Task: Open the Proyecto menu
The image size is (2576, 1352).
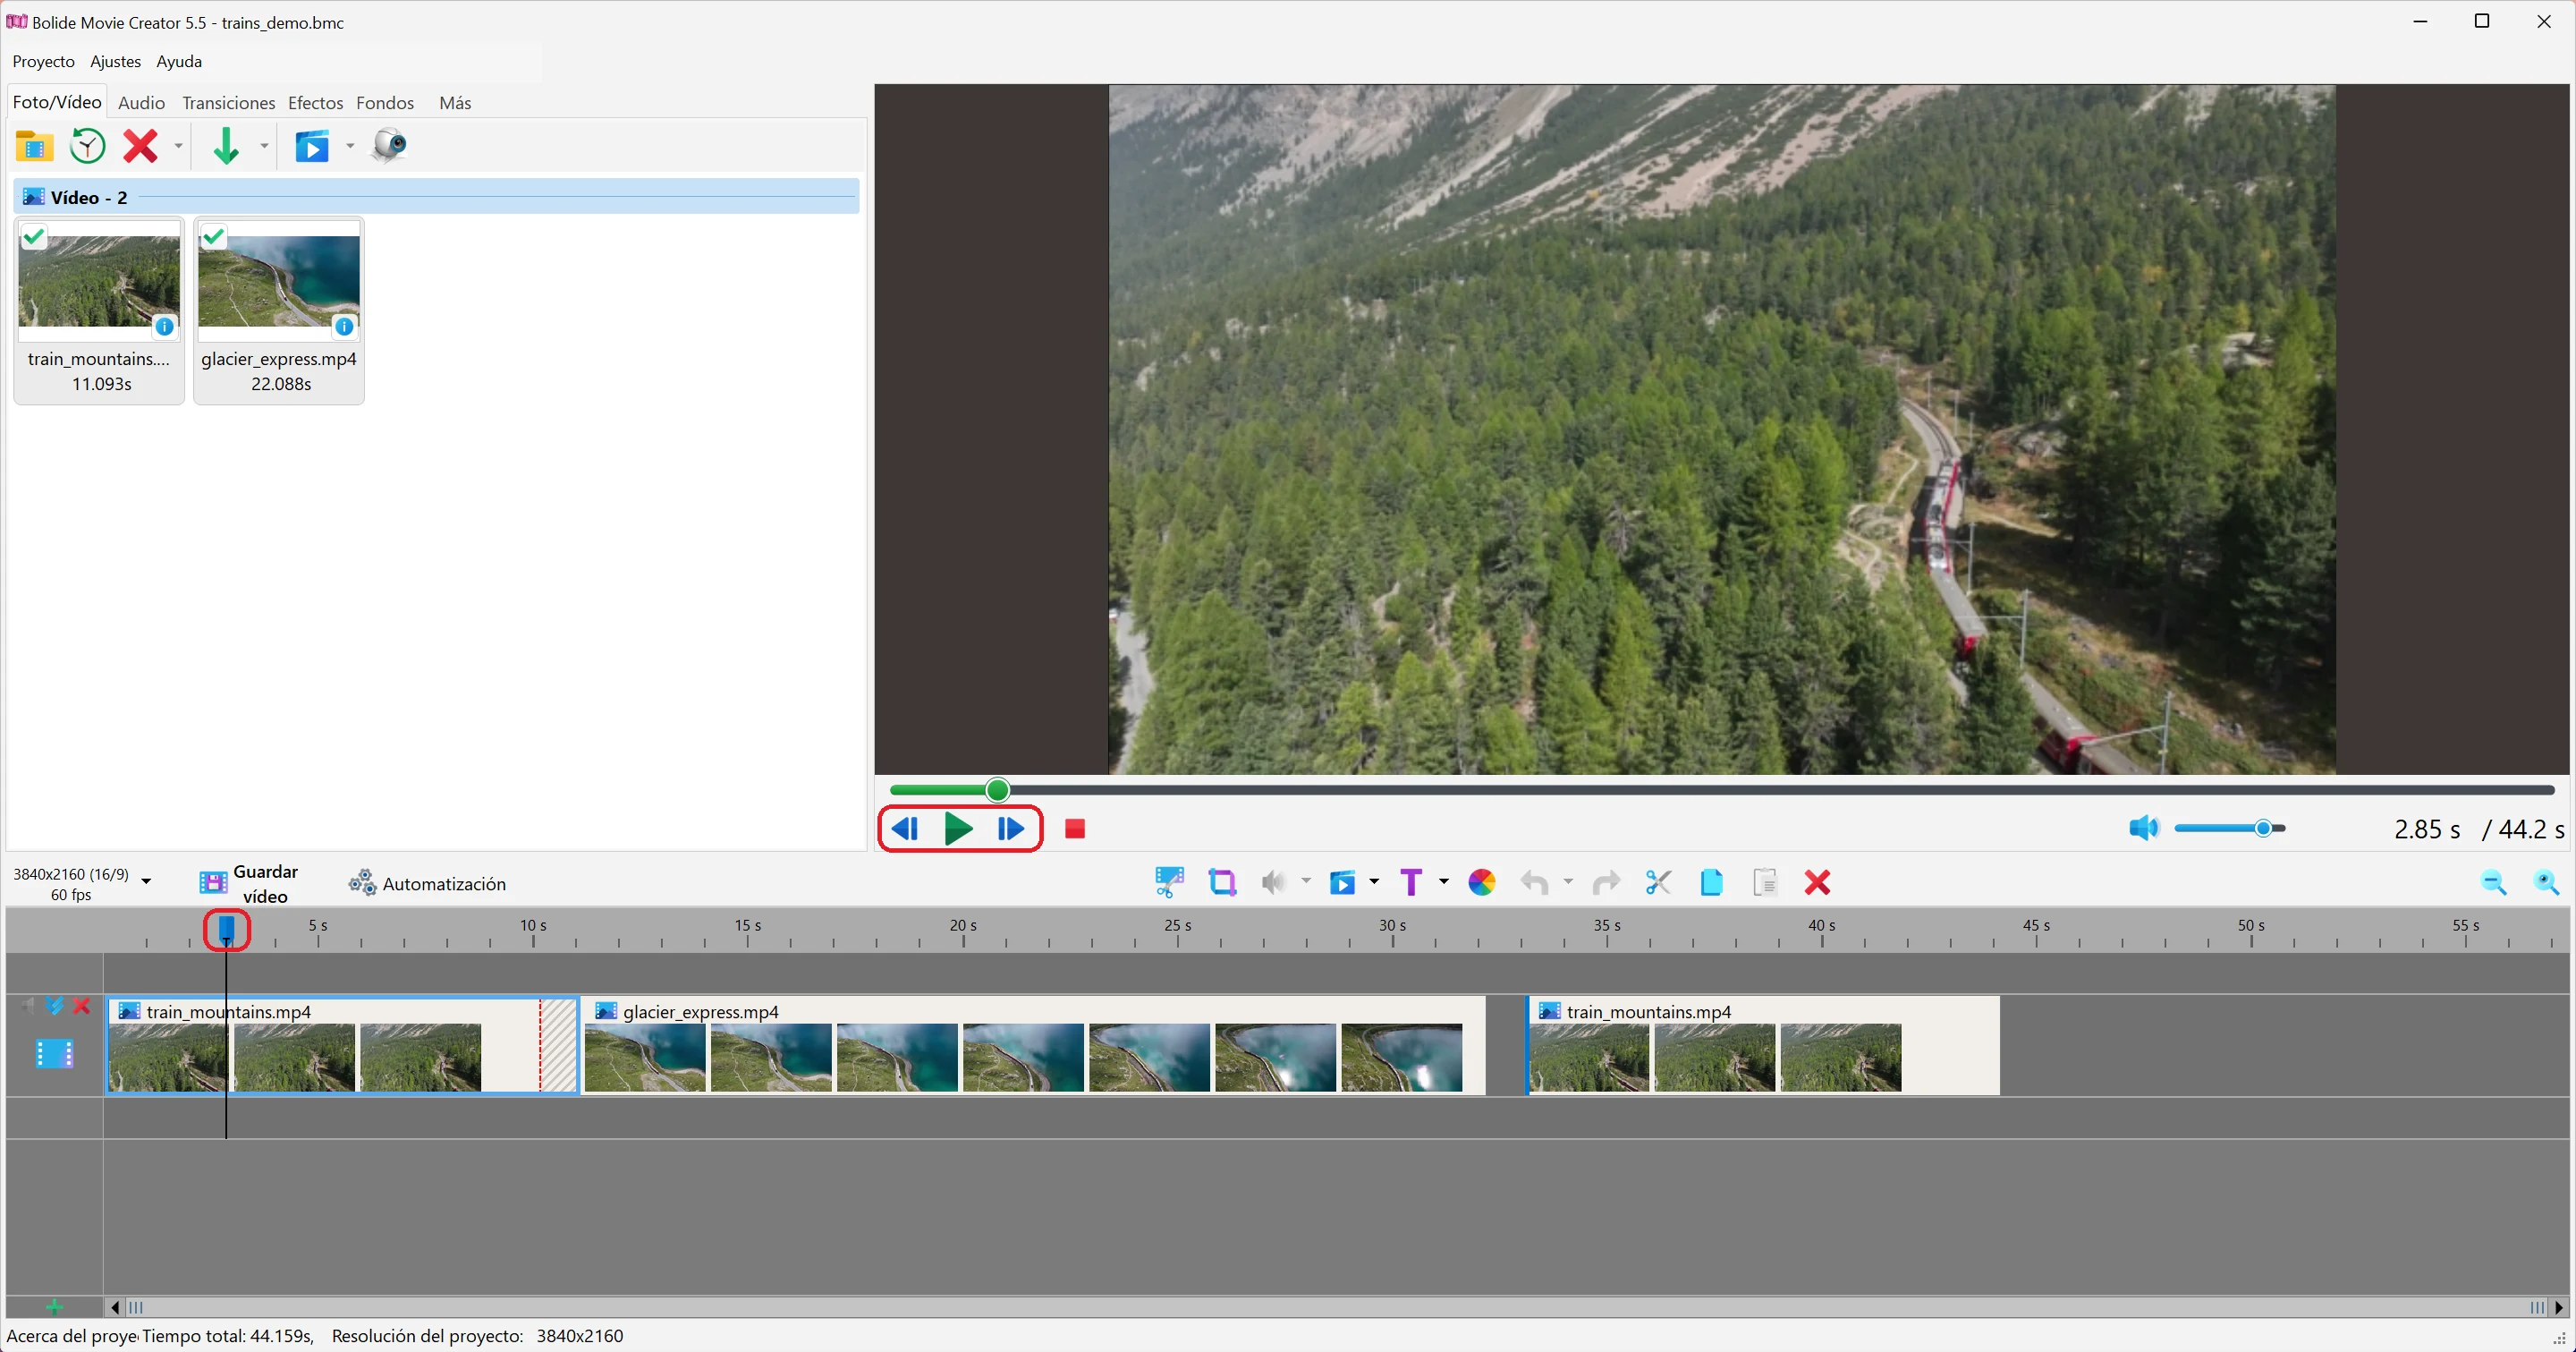Action: coord(44,61)
